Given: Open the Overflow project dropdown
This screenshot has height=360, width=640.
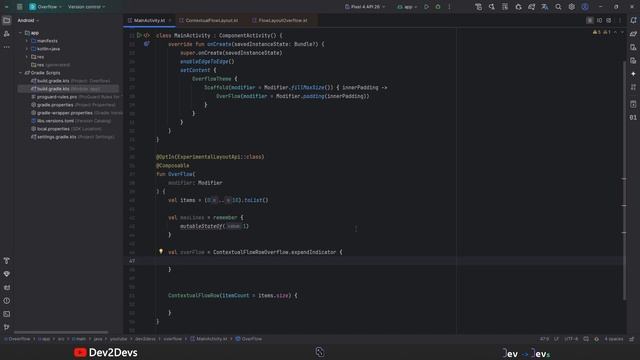Looking at the screenshot, I should 45,7.
